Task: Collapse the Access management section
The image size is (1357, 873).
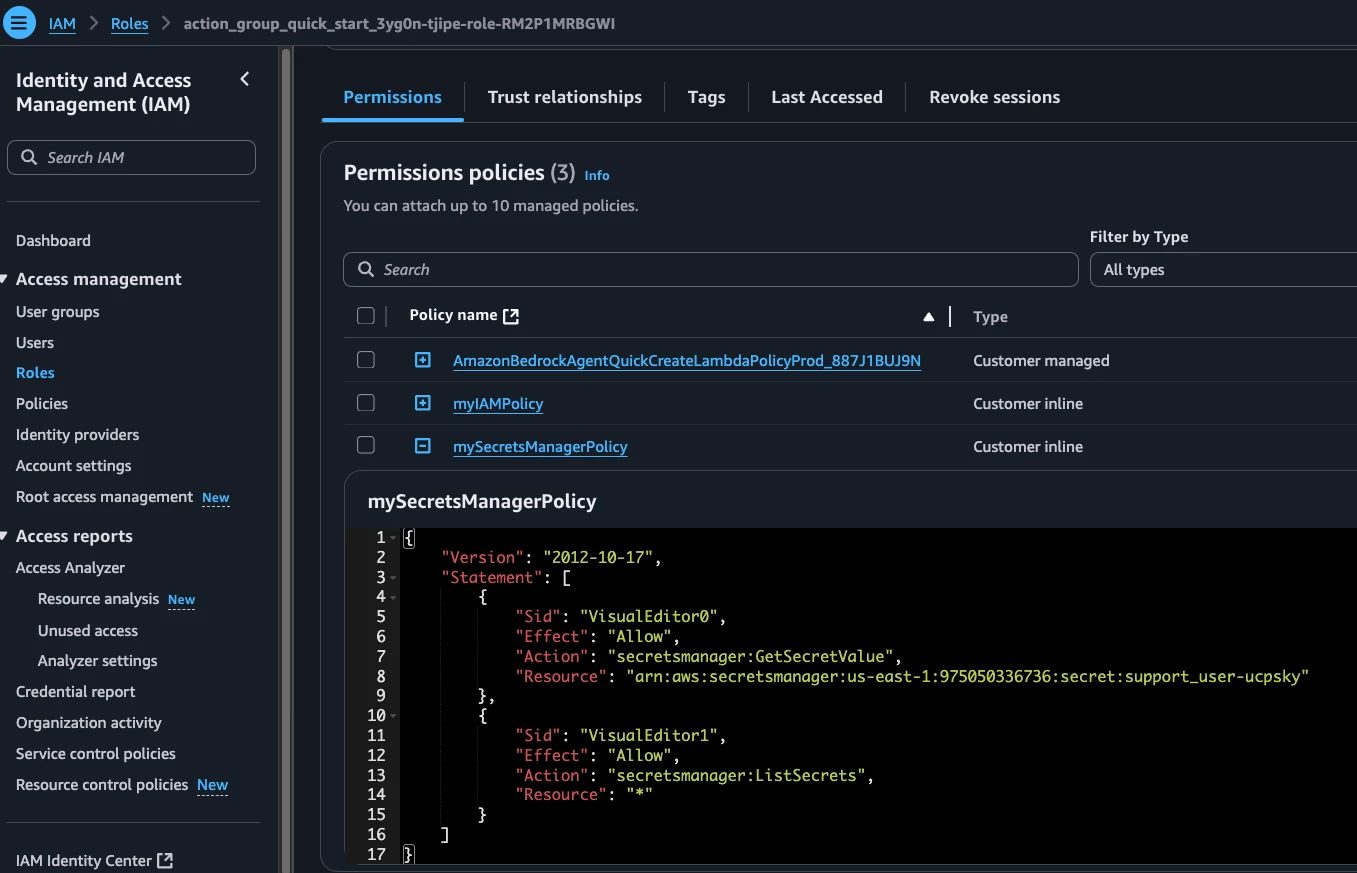Action: pos(5,279)
